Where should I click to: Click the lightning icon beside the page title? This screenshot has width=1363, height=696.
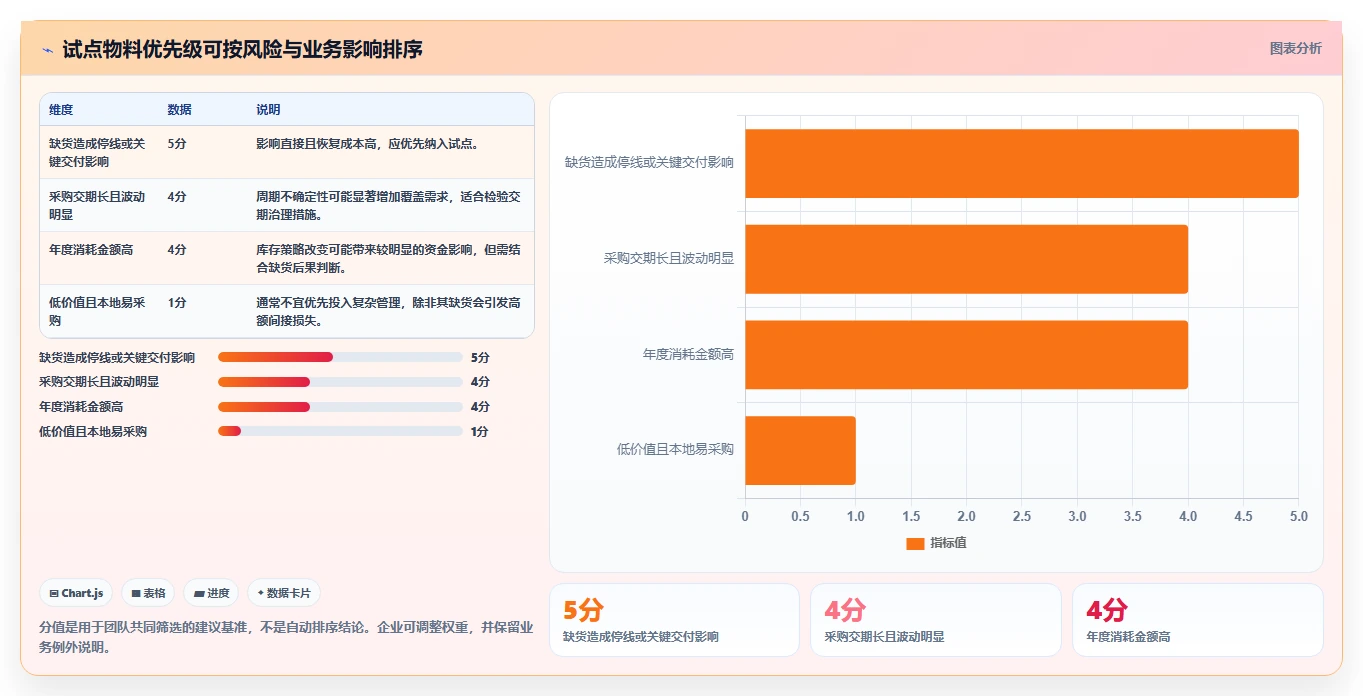point(47,50)
